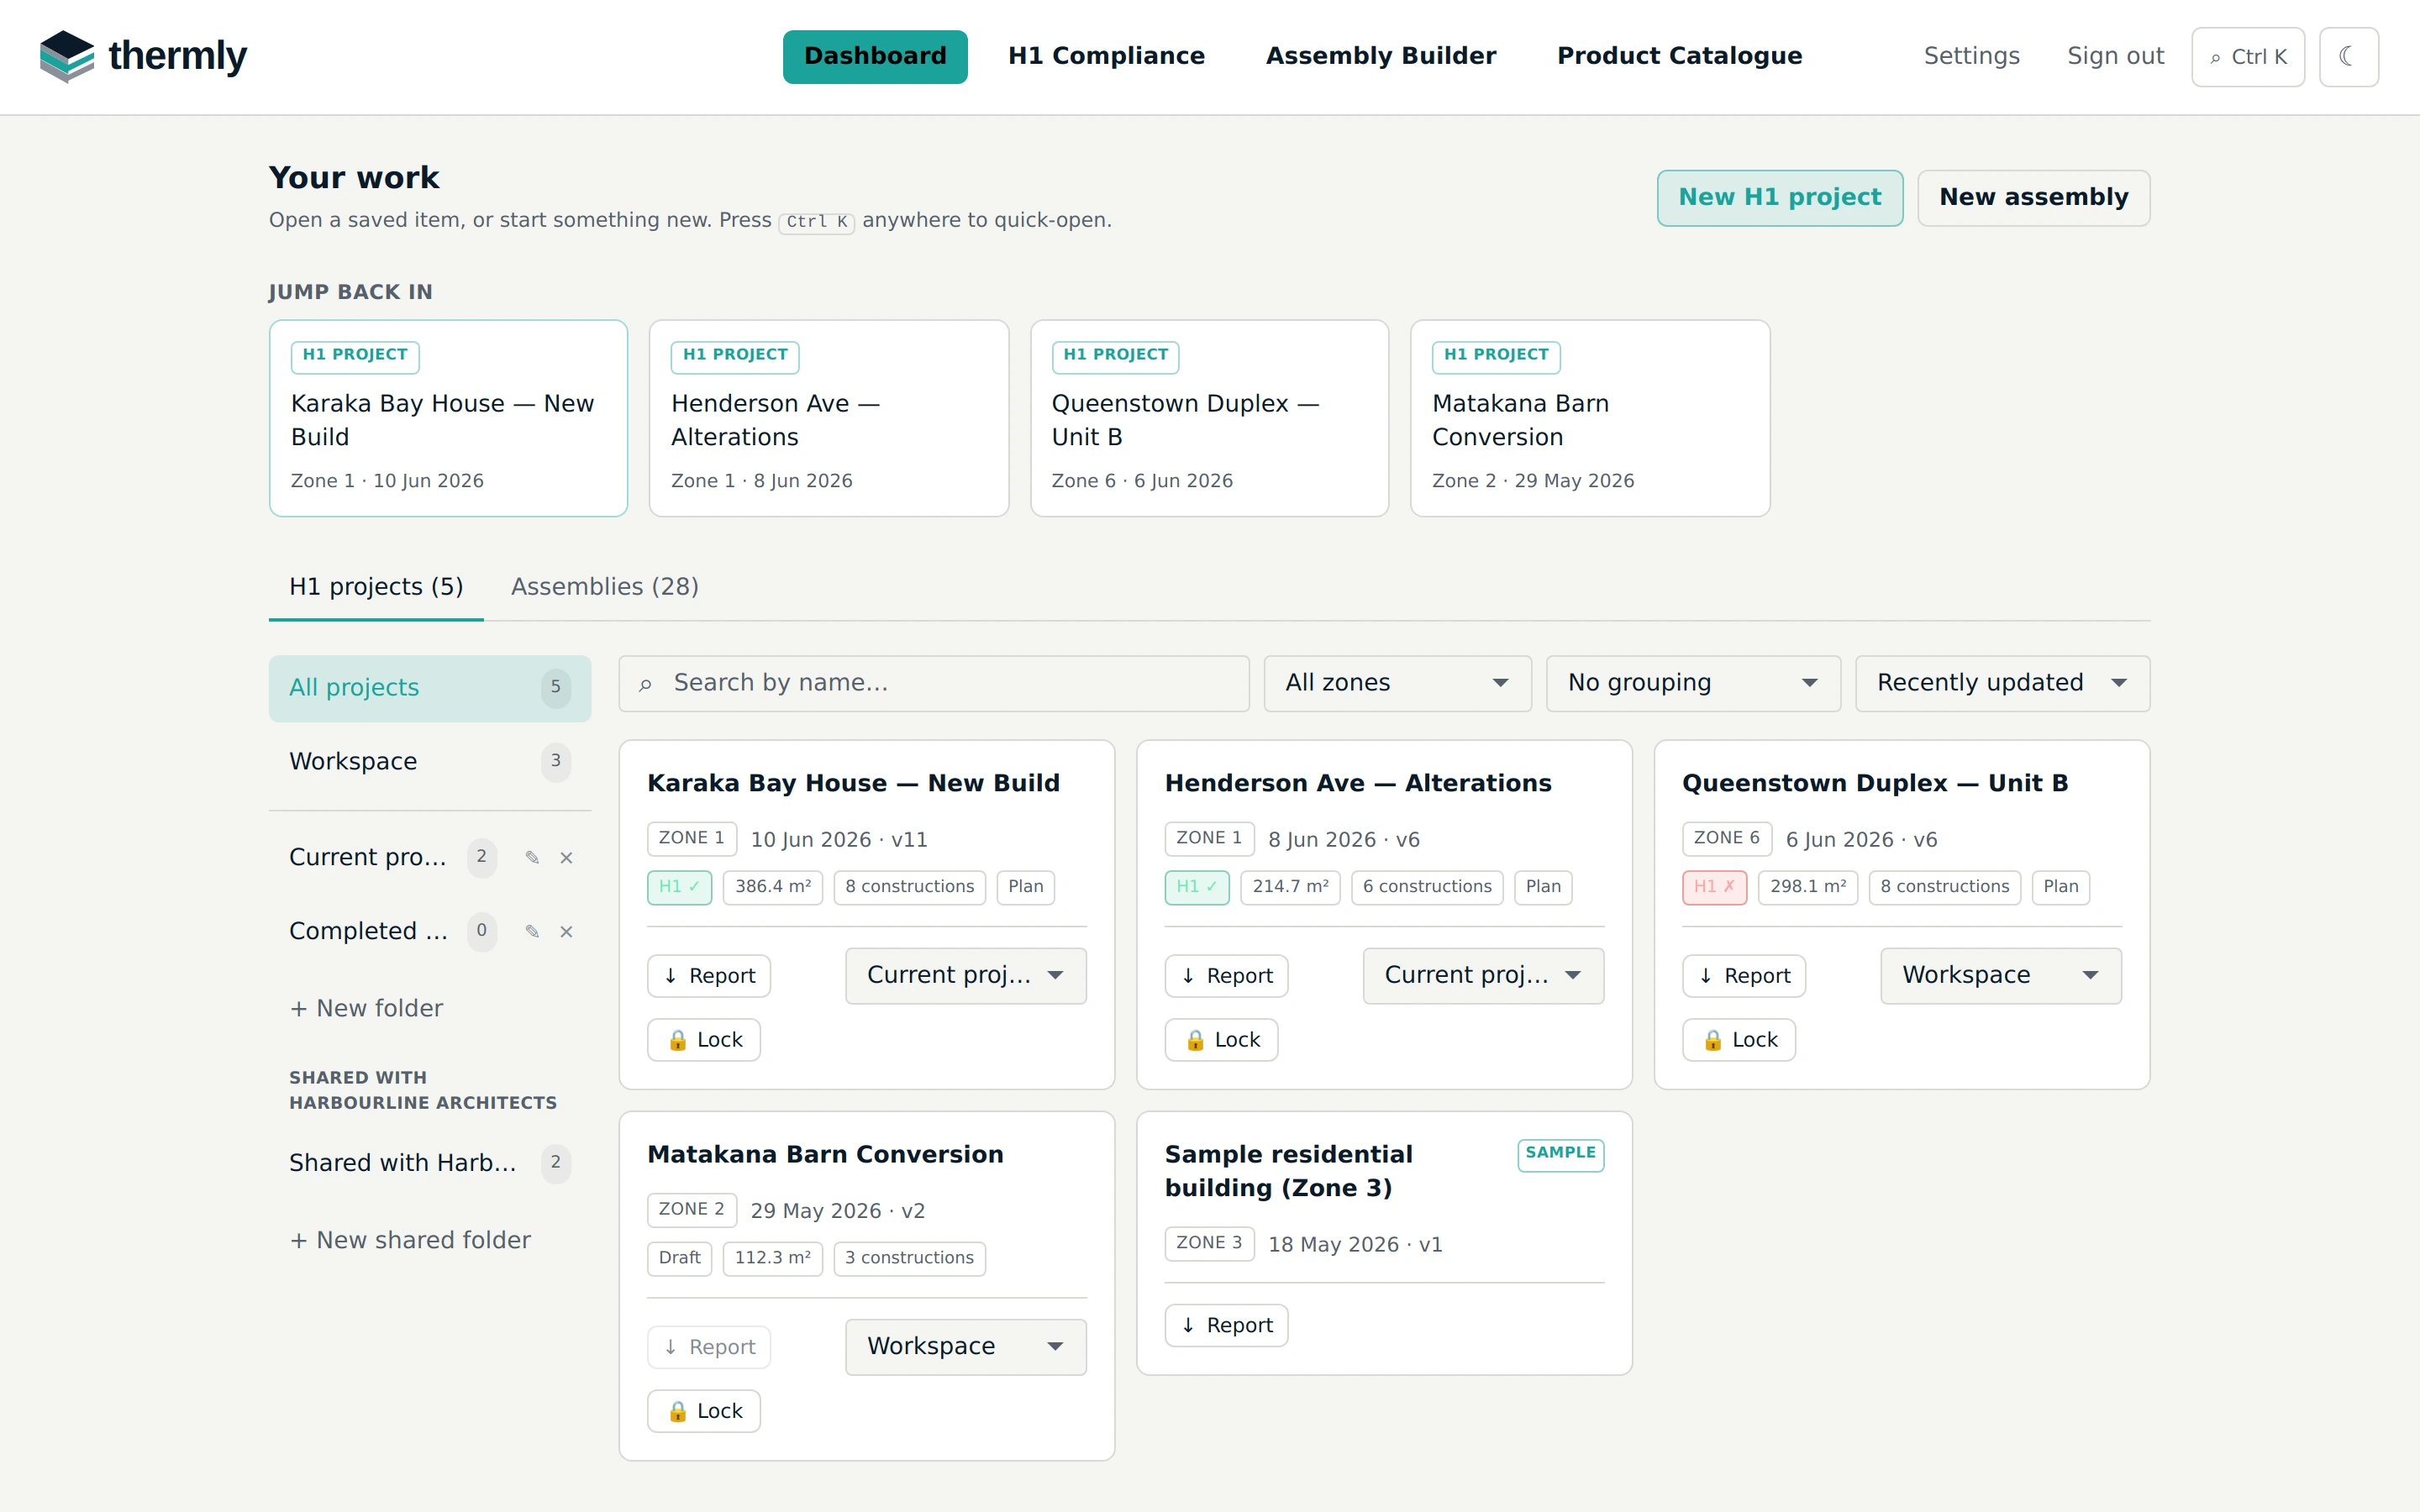This screenshot has width=2420, height=1512.
Task: Click the SAMPLE badge on sample building
Action: (1560, 1154)
